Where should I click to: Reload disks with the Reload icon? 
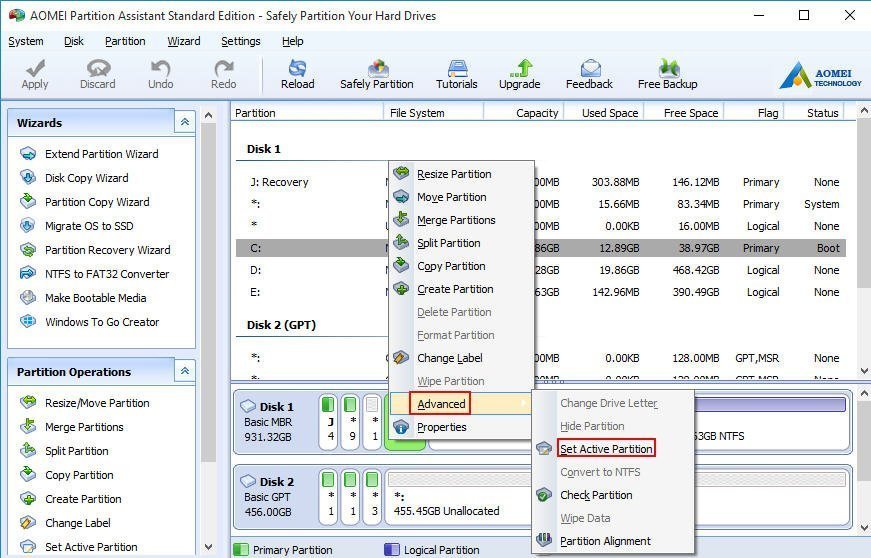(x=298, y=74)
